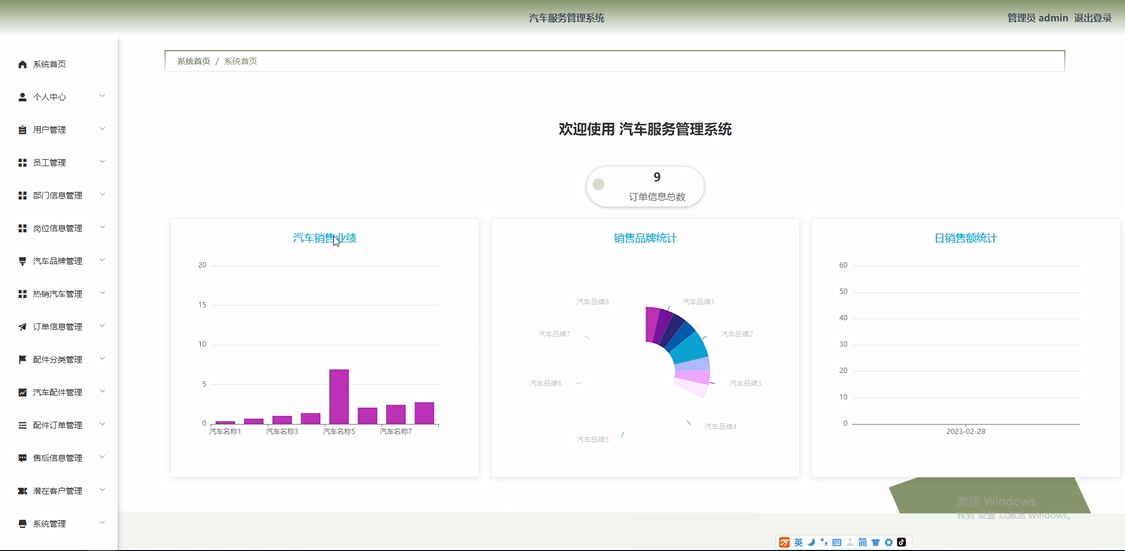The image size is (1125, 551).
Task: Click the 汽车名称1 axis label
Action: tap(225, 432)
